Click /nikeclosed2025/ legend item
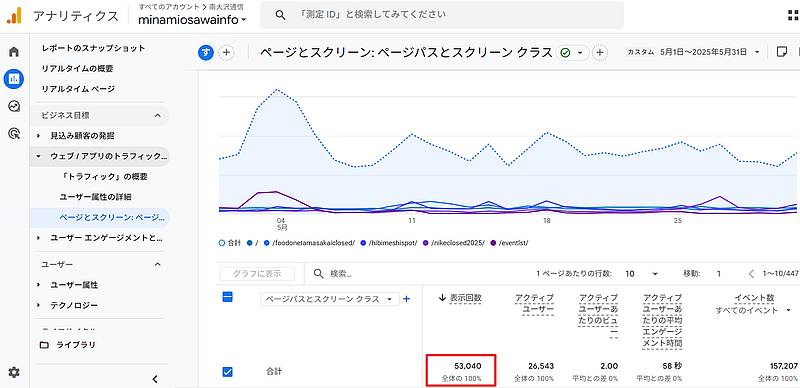Image resolution: width=800 pixels, height=388 pixels. 453,243
